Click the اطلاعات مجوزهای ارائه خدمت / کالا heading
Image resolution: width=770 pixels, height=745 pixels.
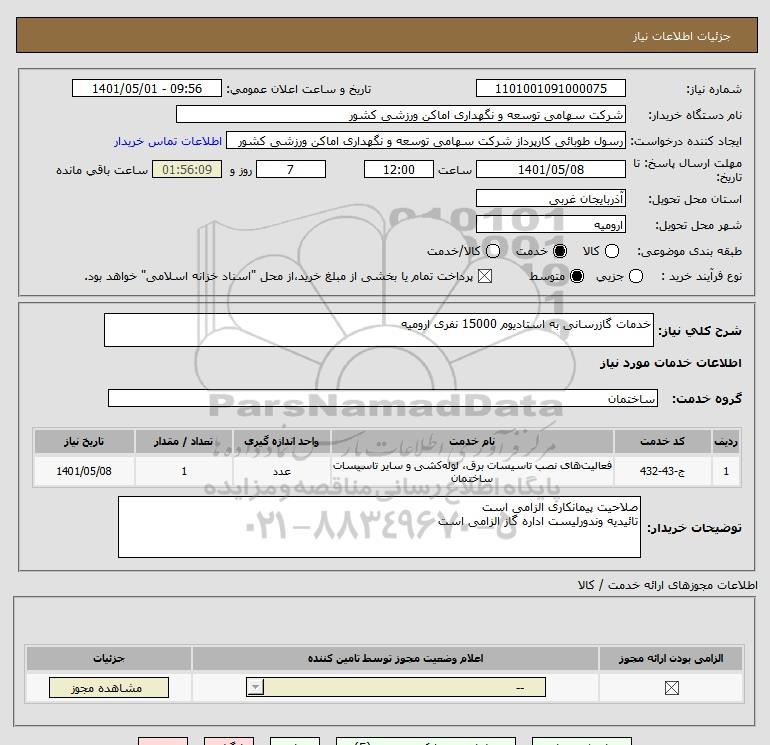click(667, 585)
